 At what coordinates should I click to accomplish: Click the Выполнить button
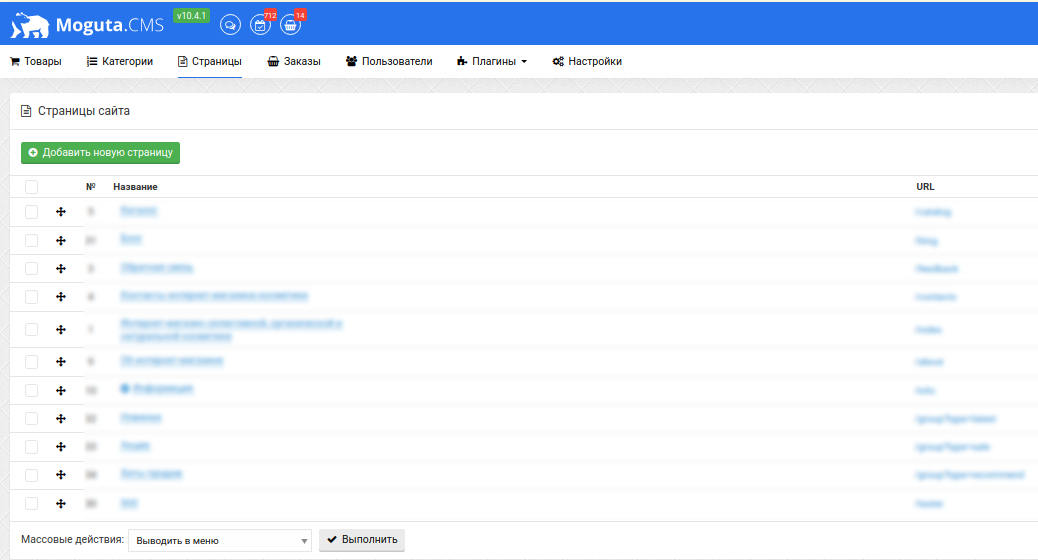click(362, 539)
